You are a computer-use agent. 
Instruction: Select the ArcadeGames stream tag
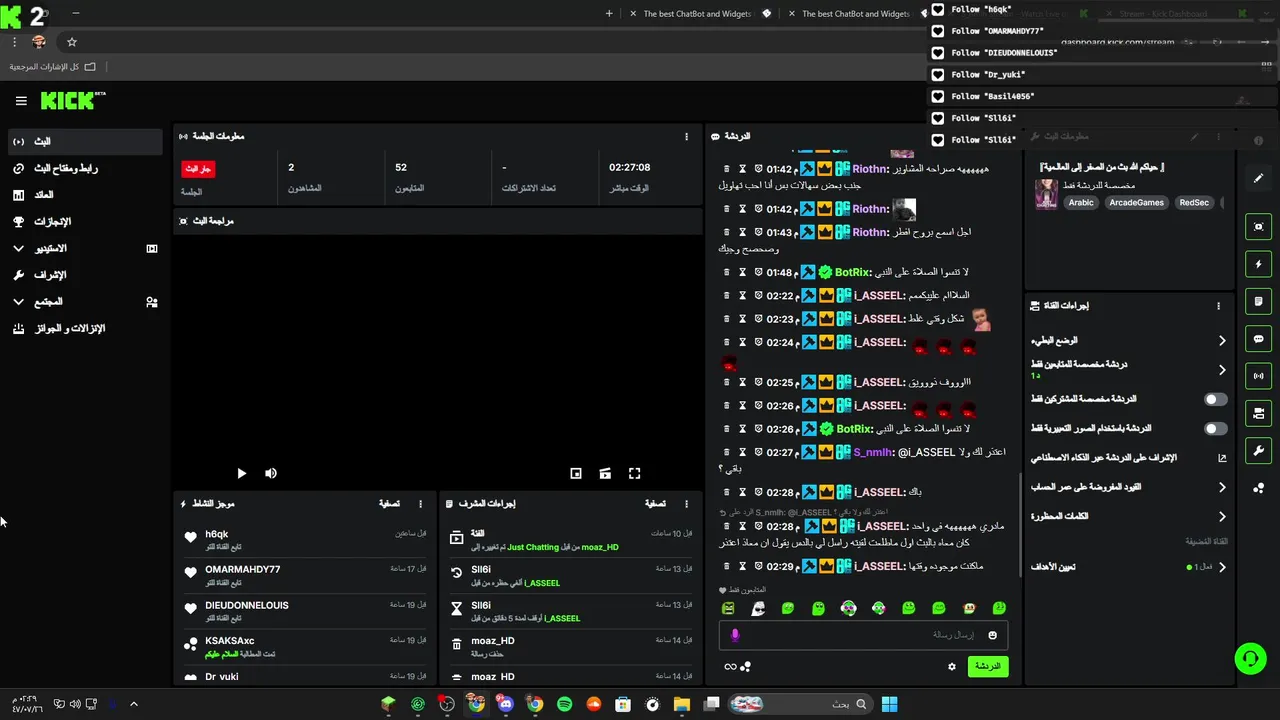coord(1137,202)
